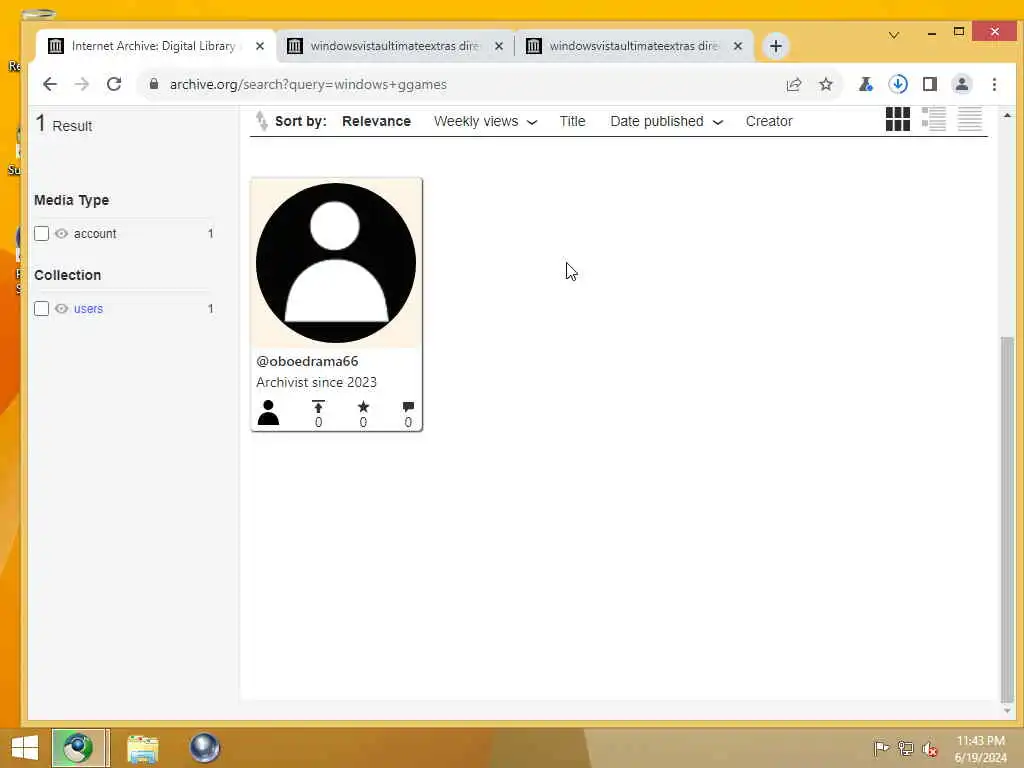
Task: Reload the archive.org search page
Action: point(114,84)
